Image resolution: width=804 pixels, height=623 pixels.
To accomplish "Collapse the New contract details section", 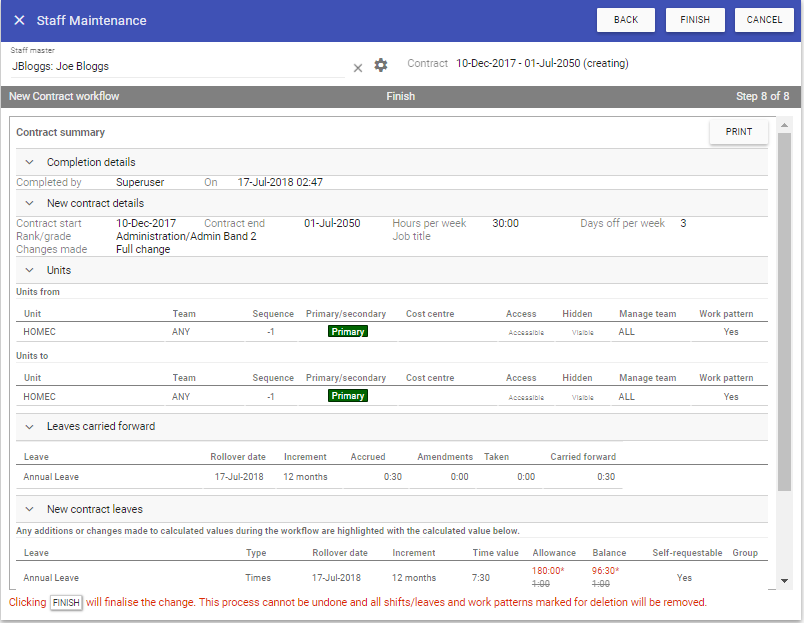I will tap(29, 203).
